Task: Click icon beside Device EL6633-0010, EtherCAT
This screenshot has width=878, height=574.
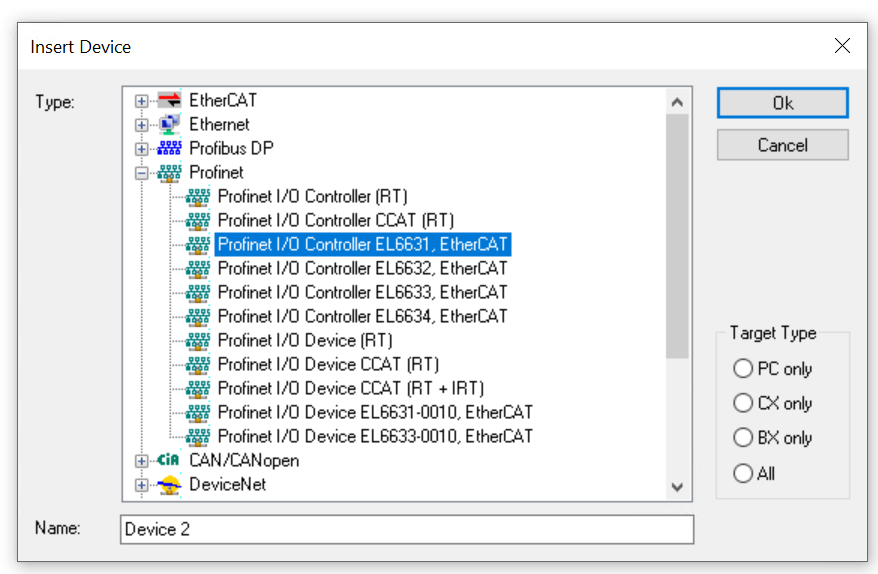Action: point(198,436)
